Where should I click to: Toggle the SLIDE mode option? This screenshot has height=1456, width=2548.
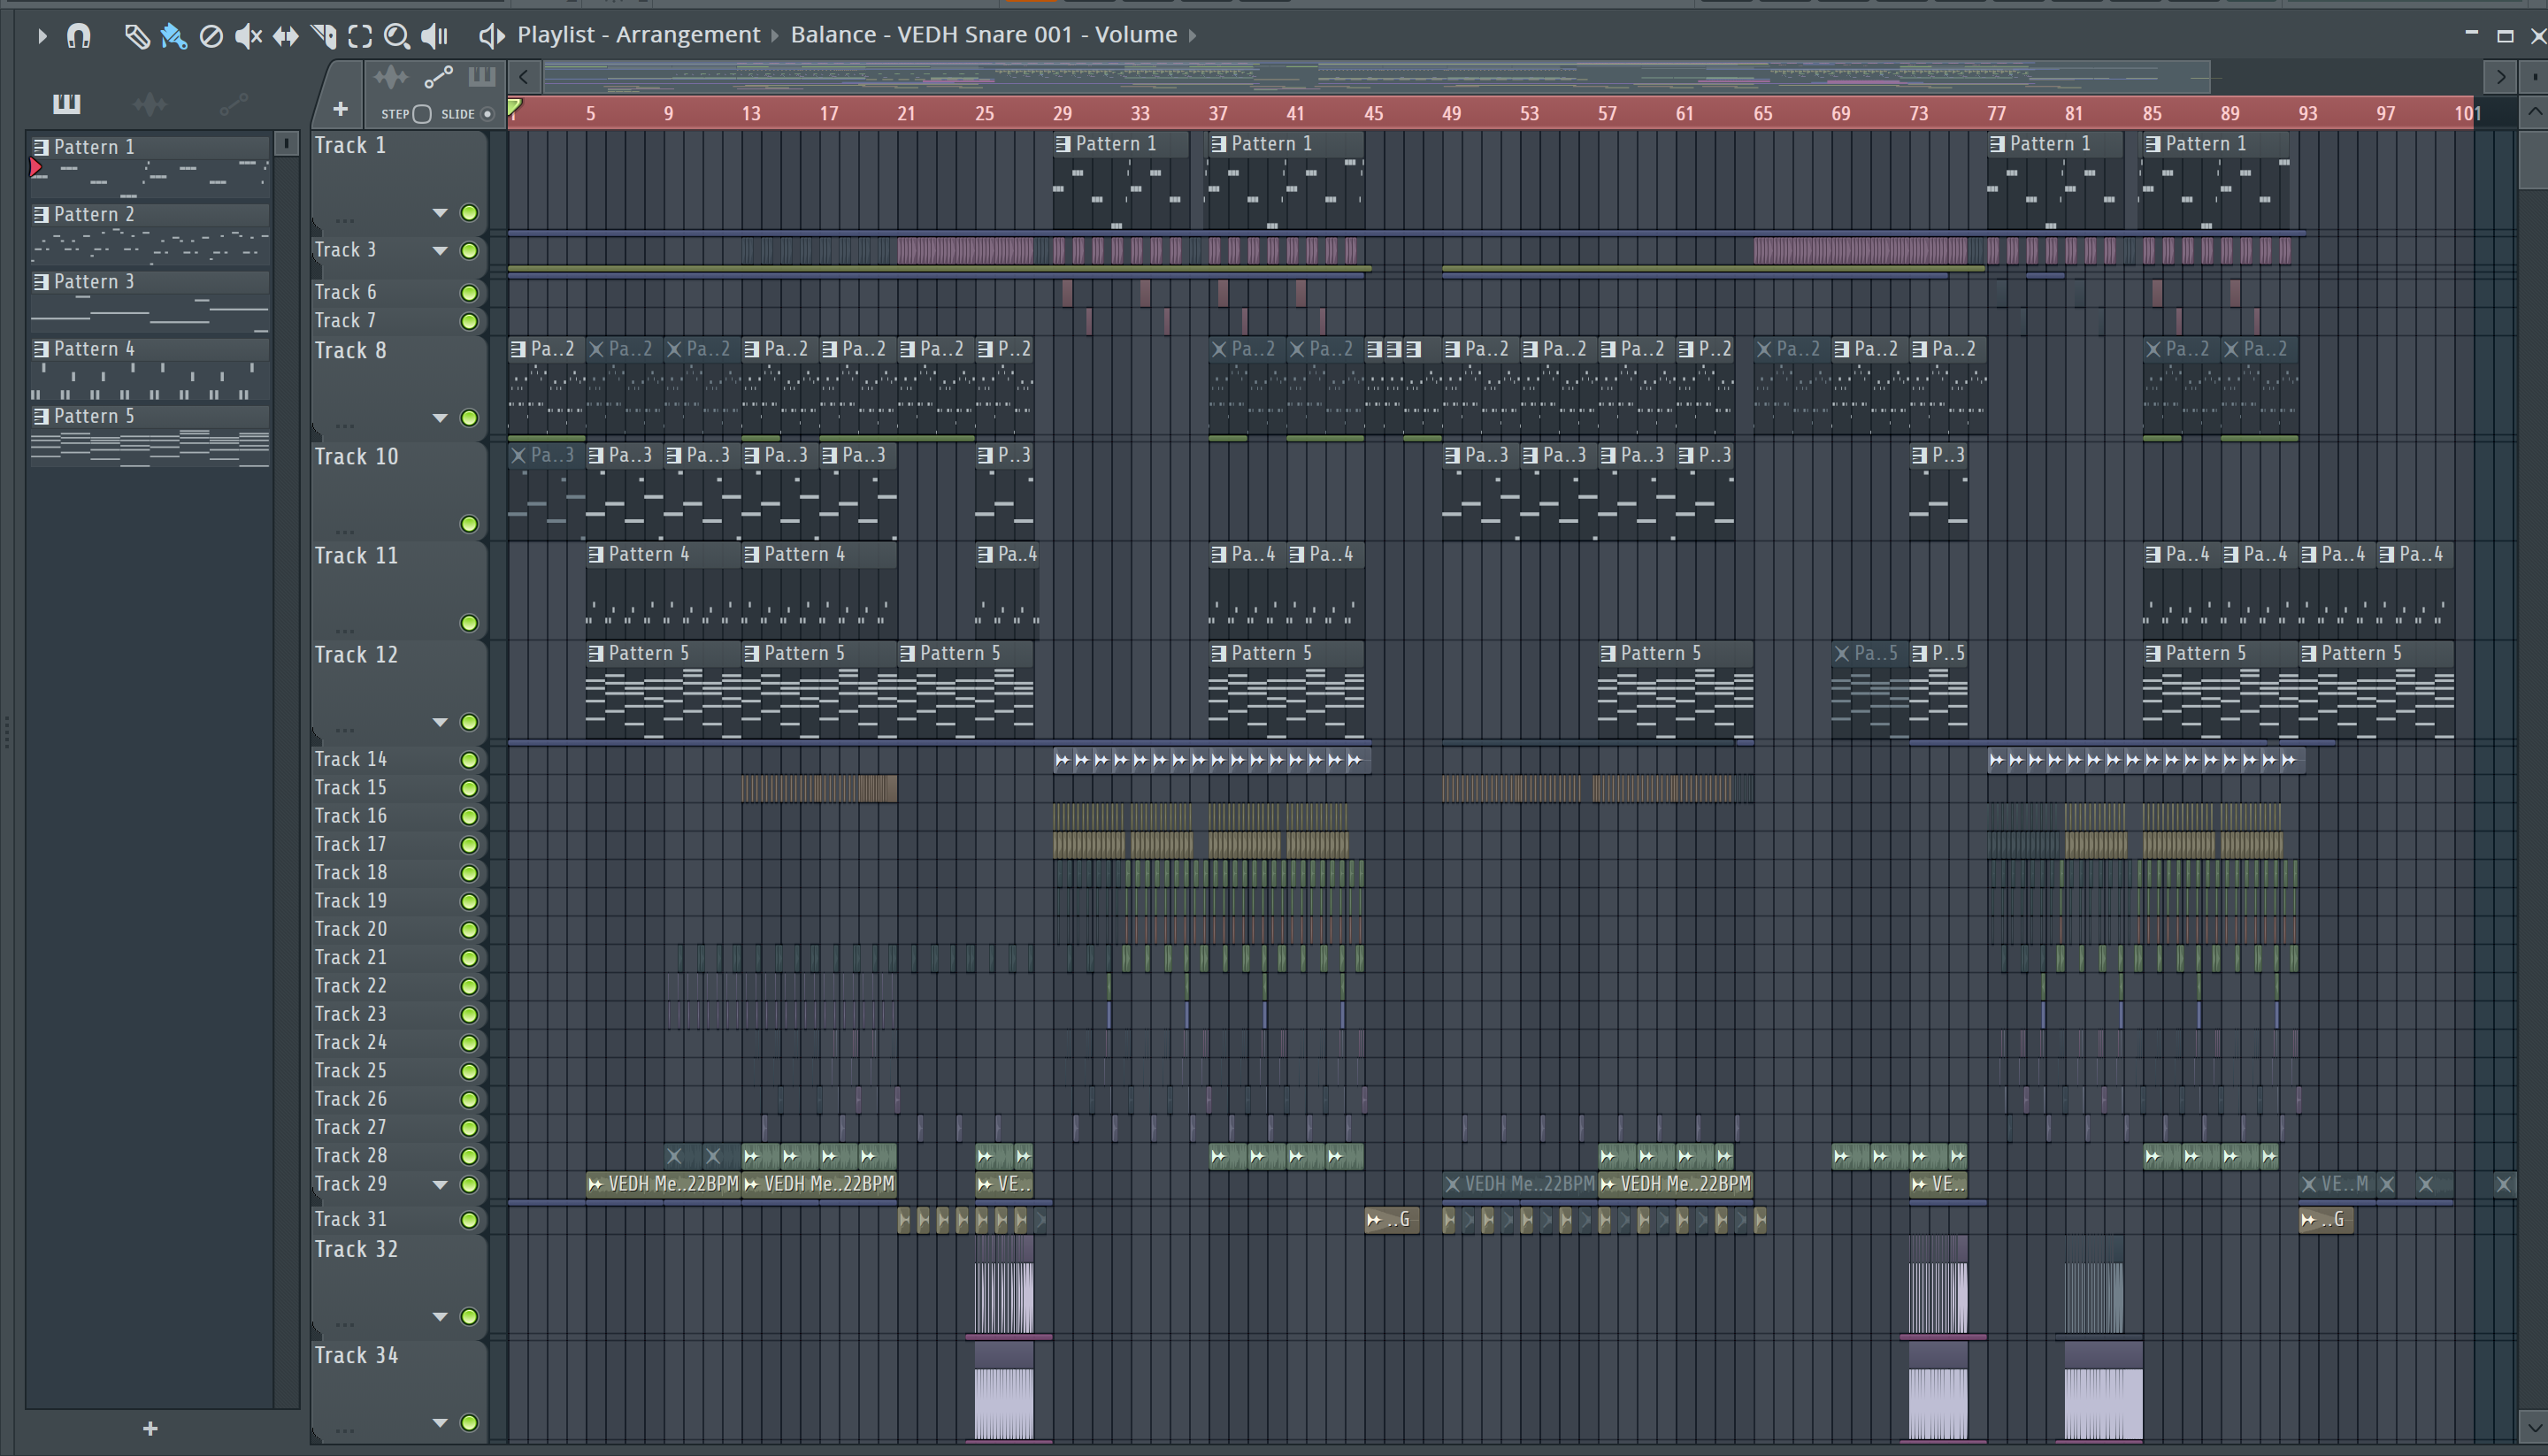click(487, 114)
